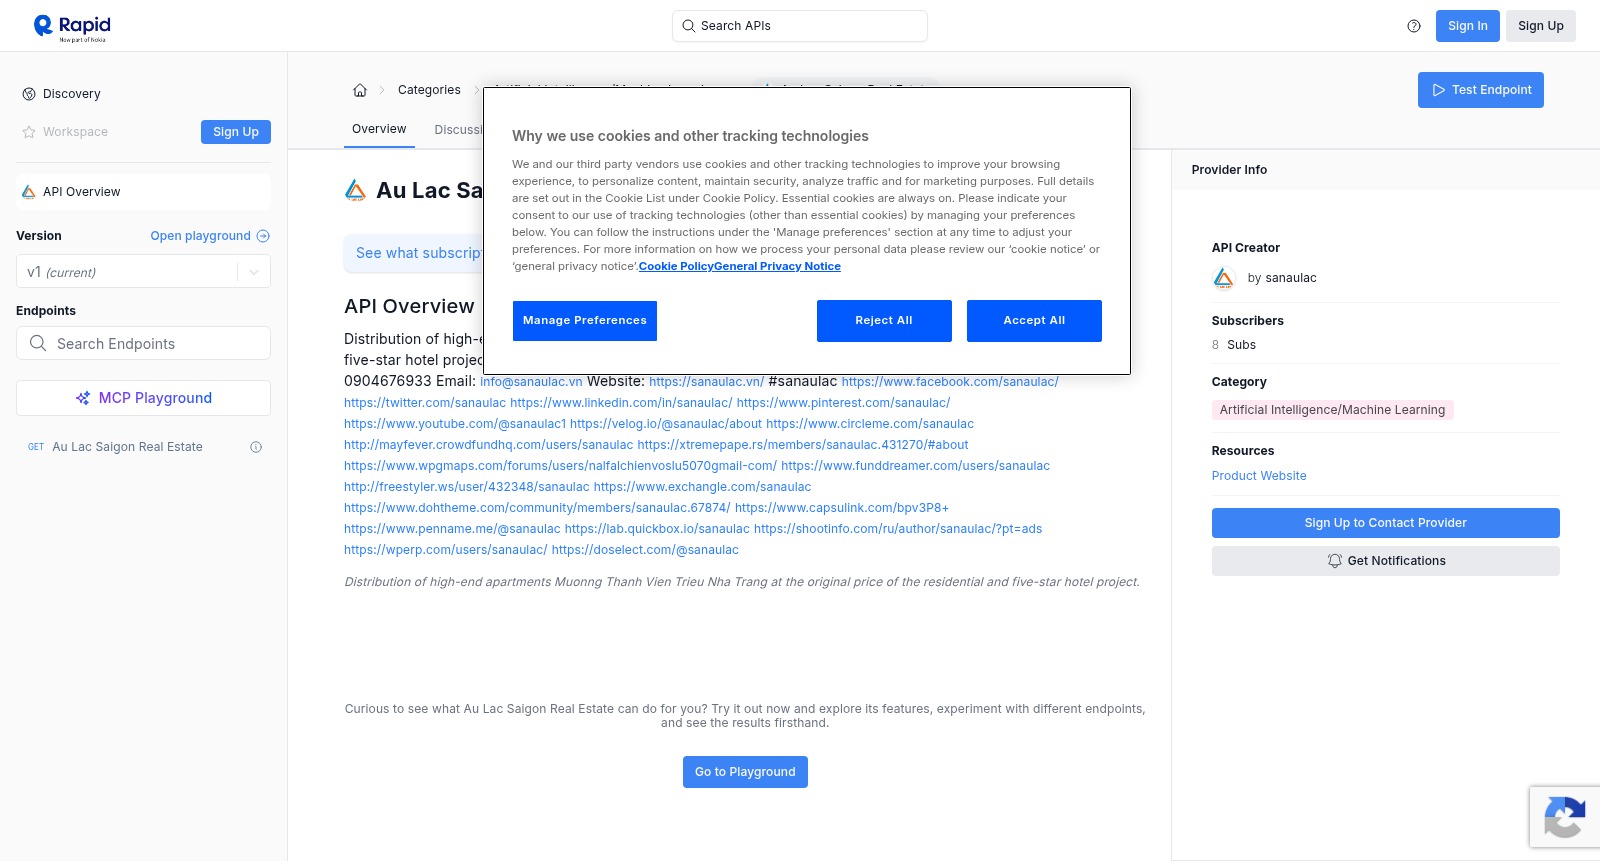1600x861 pixels.
Task: Open the Cookie Policy link
Action: pyautogui.click(x=676, y=267)
